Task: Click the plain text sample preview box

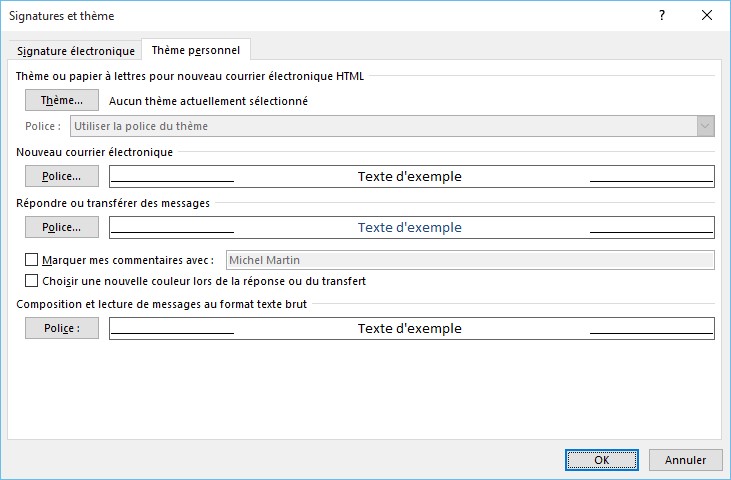Action: coord(411,328)
